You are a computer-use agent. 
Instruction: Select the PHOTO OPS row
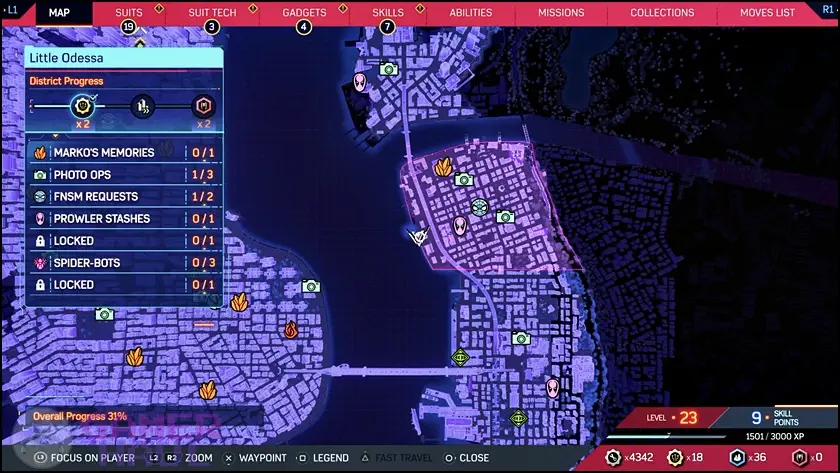125,175
